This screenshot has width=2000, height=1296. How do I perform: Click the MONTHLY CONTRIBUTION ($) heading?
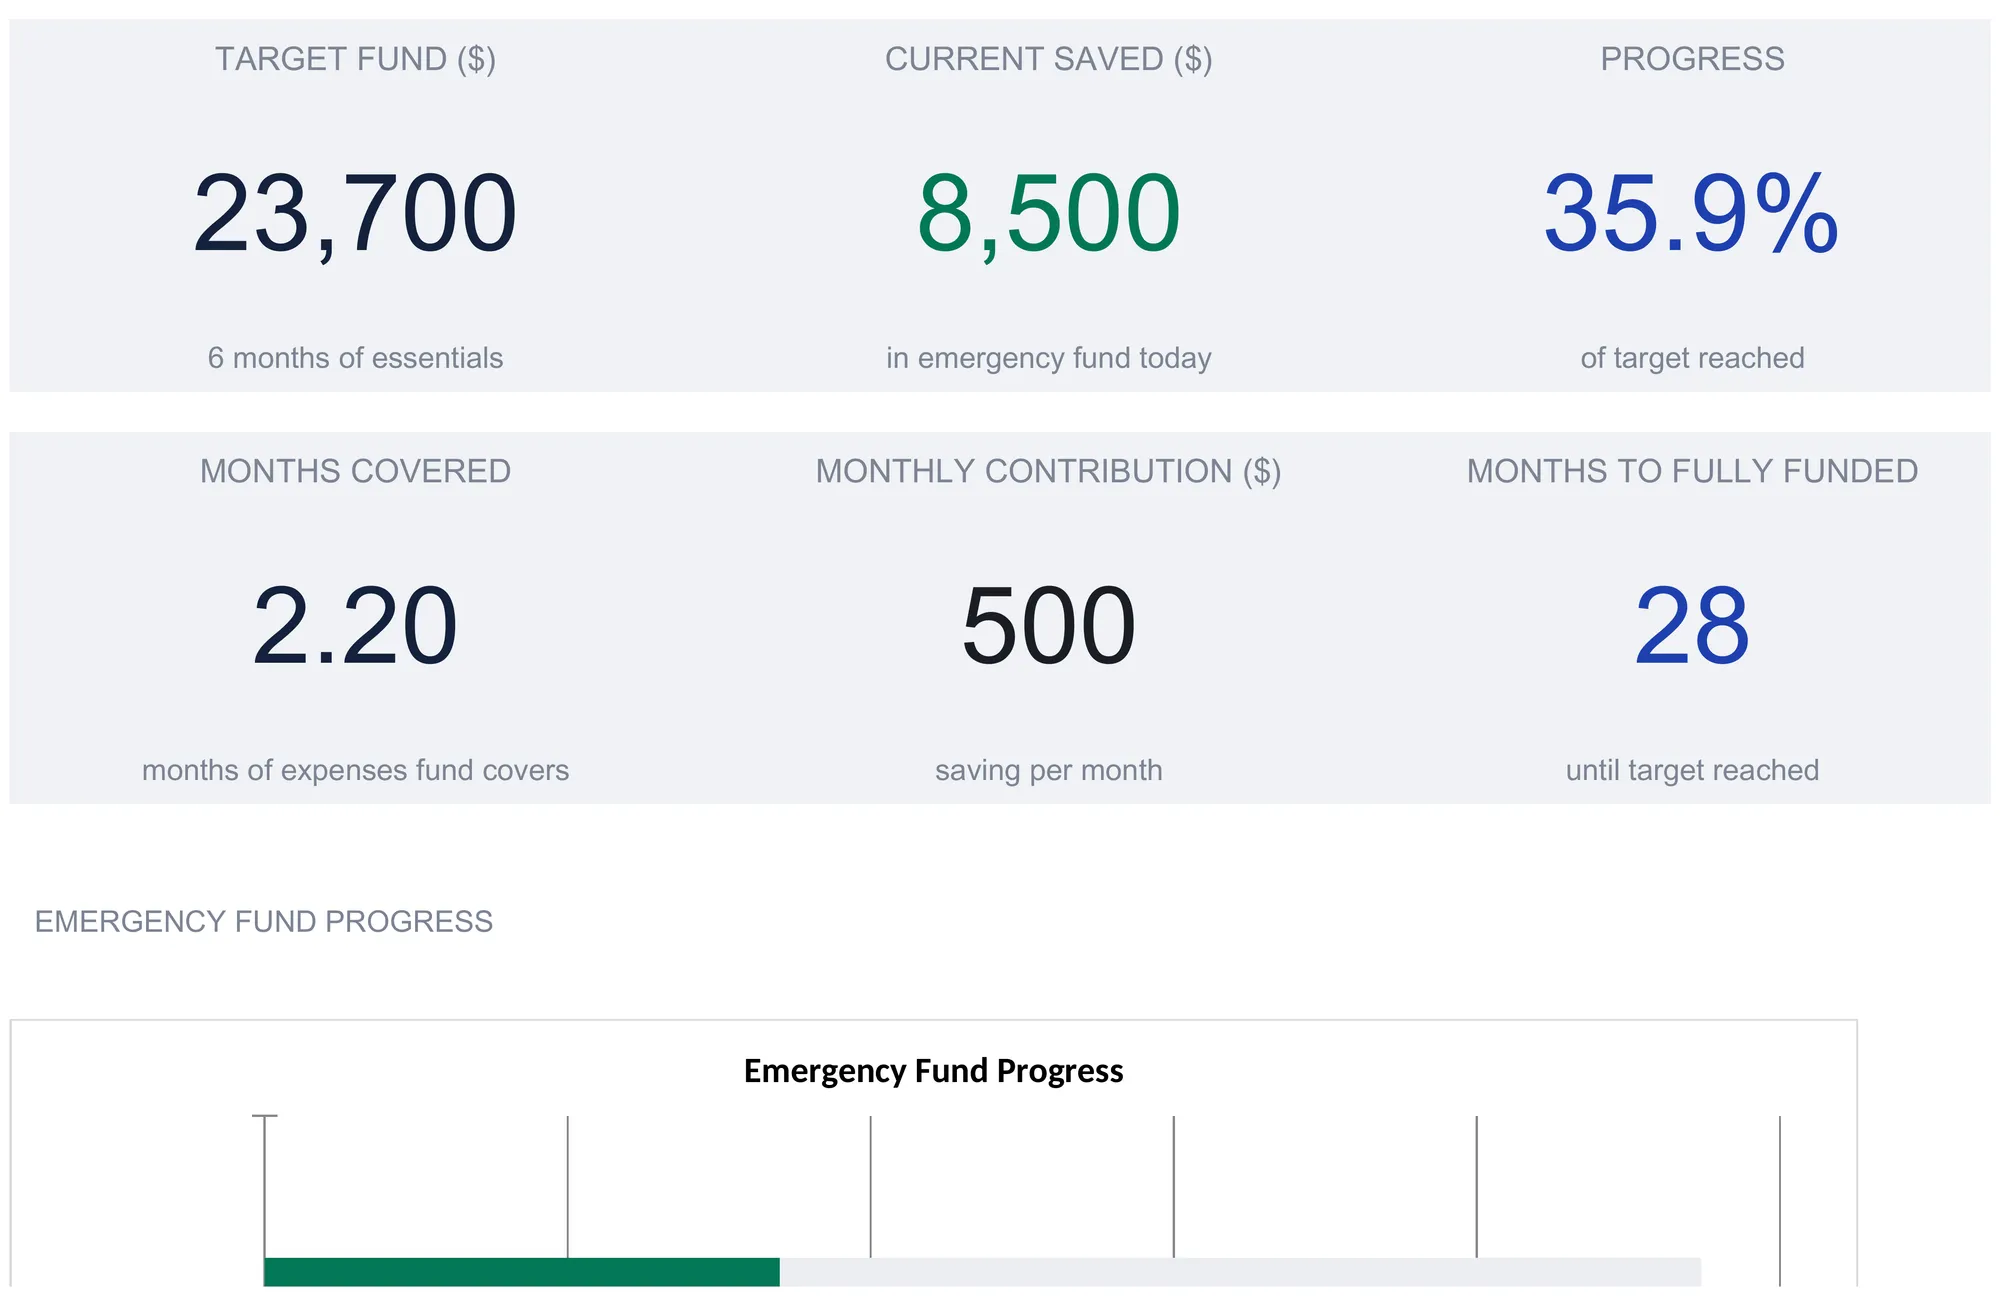(1048, 471)
